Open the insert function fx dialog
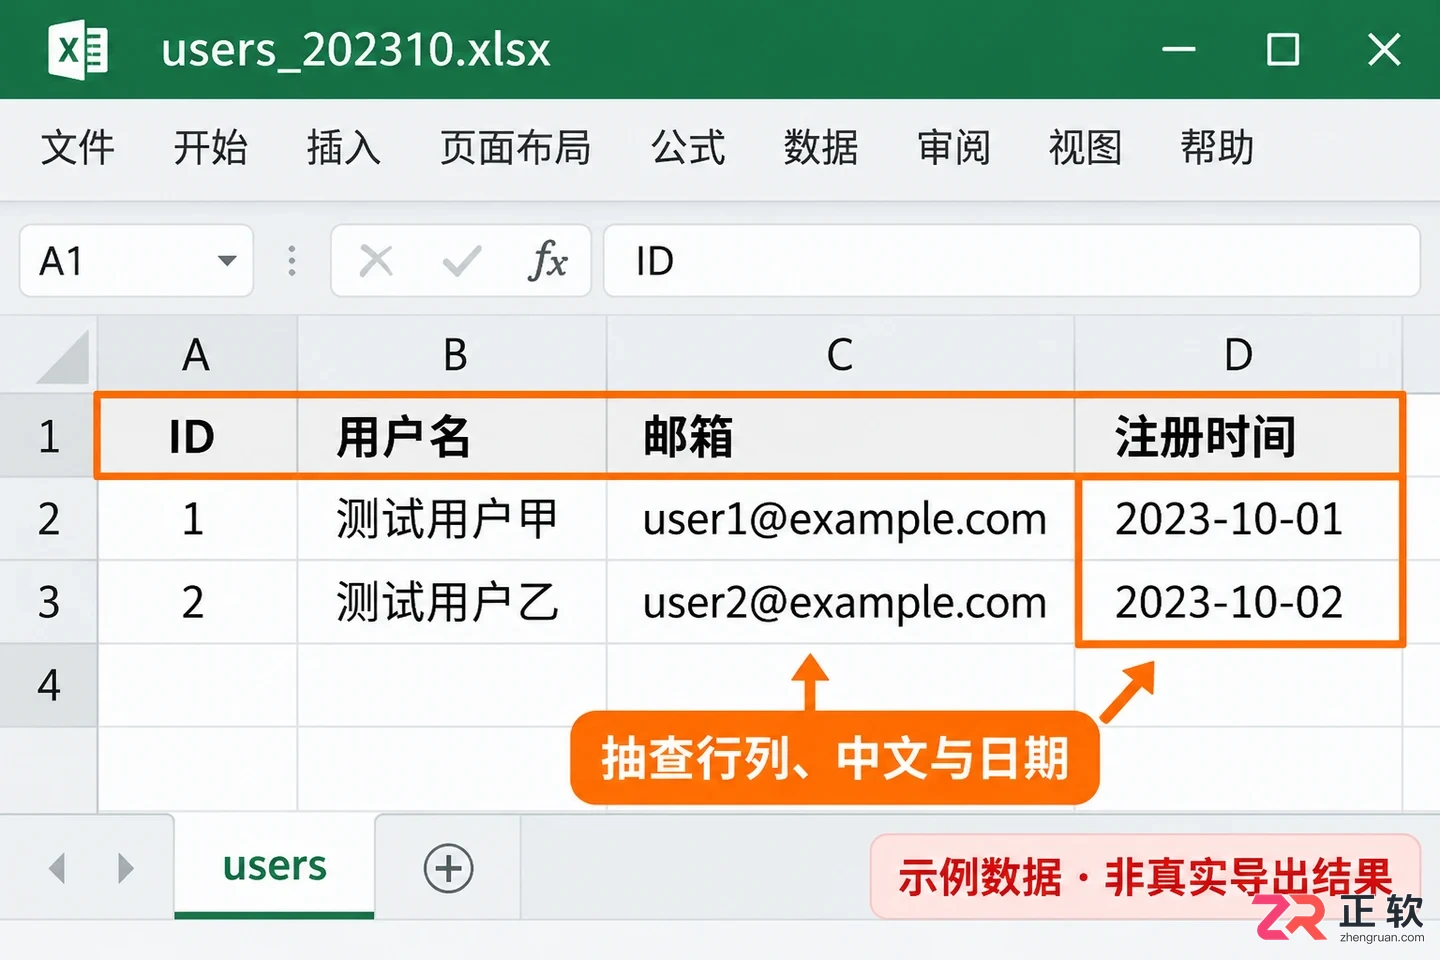1440x960 pixels. coord(547,261)
